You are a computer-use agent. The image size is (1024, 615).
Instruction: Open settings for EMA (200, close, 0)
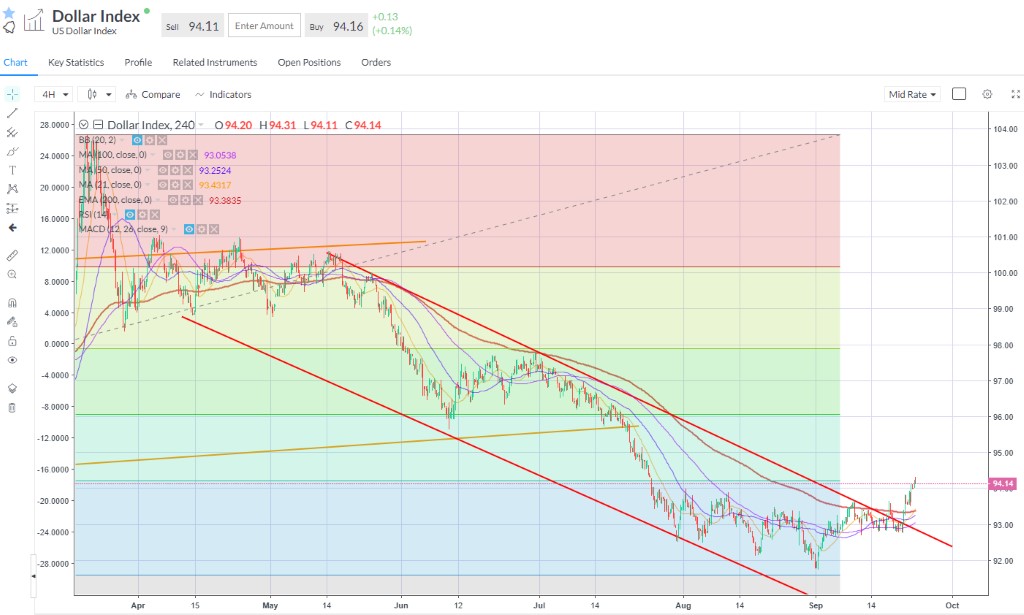[185, 200]
